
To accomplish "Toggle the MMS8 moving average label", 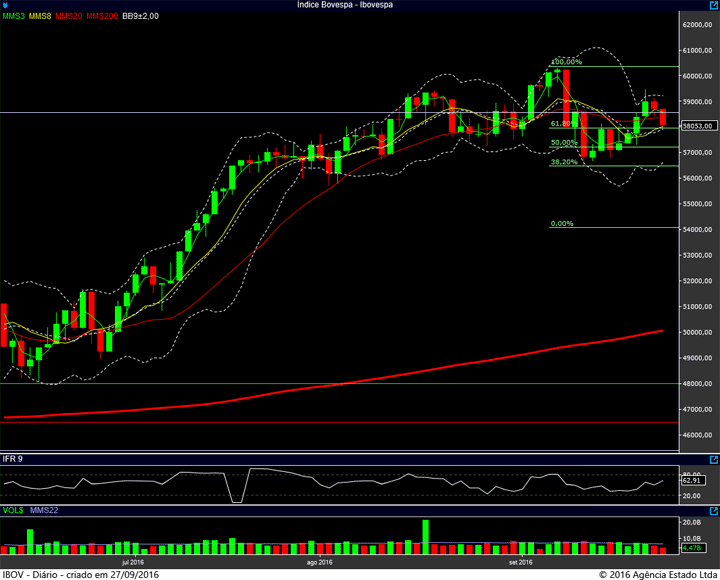I will [x=40, y=16].
